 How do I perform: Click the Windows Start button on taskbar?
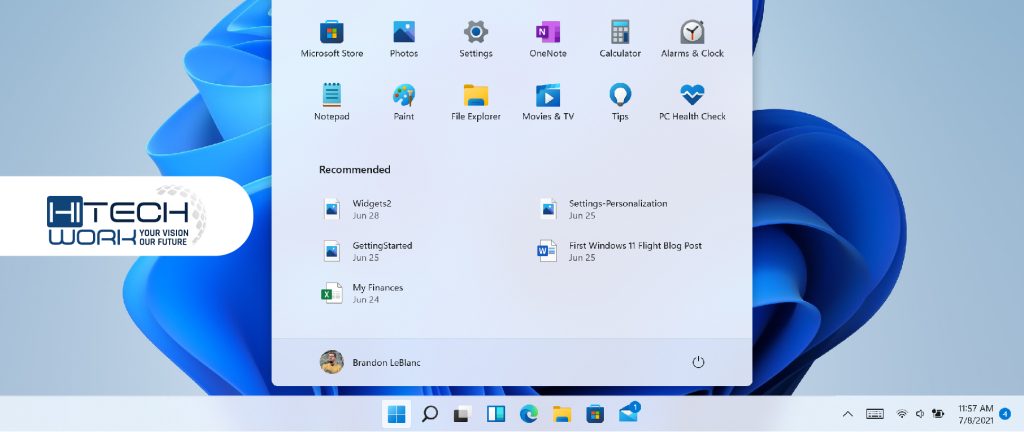tap(396, 414)
